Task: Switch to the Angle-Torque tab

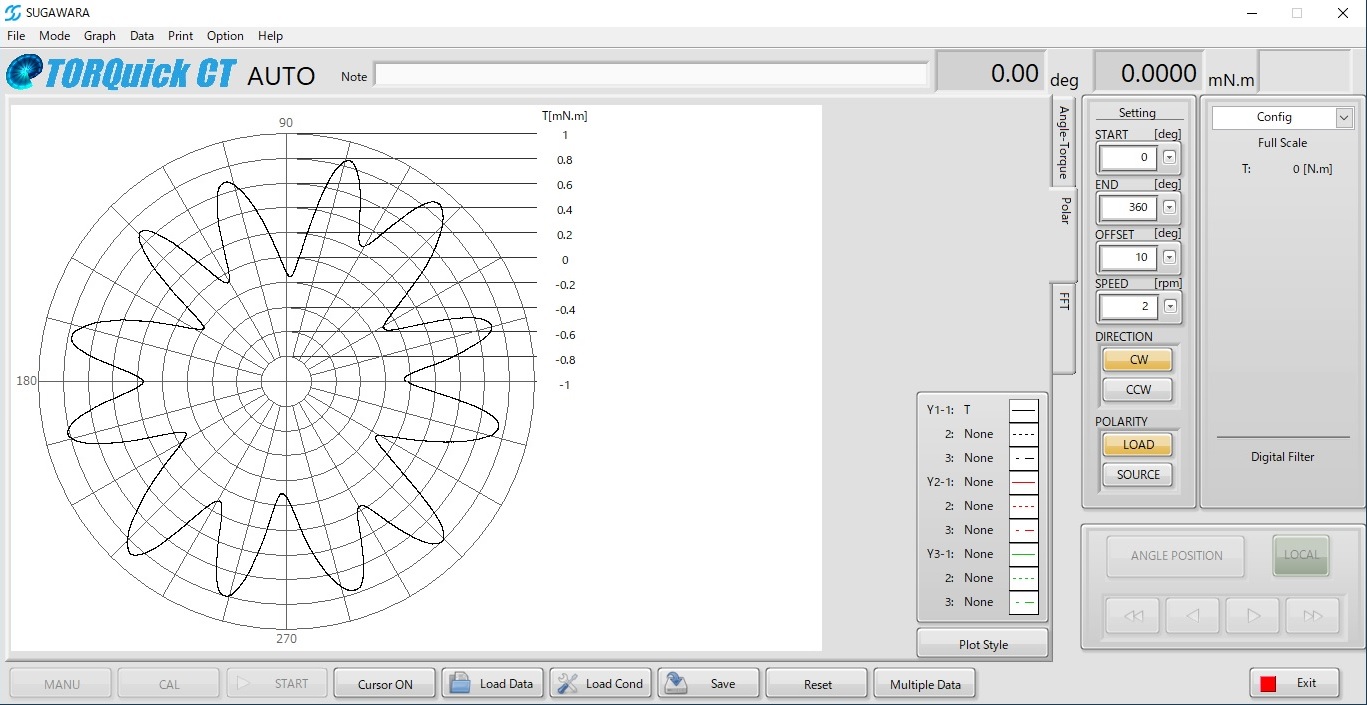Action: click(x=1063, y=143)
